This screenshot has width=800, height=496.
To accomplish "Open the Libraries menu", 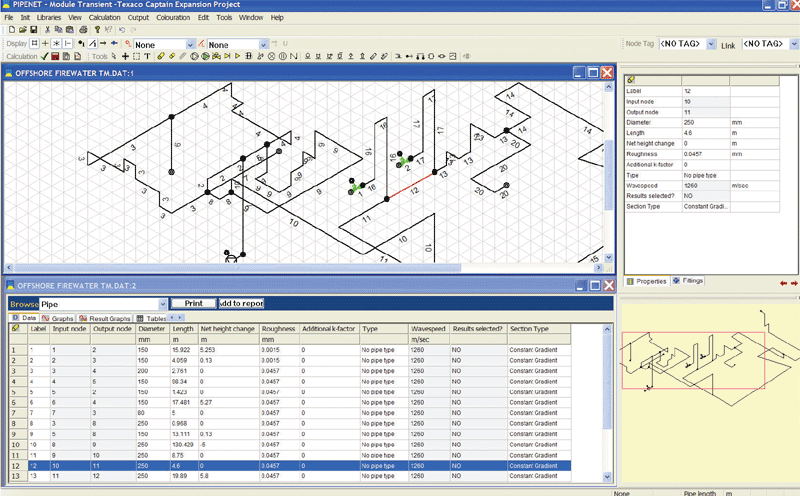I will 49,17.
